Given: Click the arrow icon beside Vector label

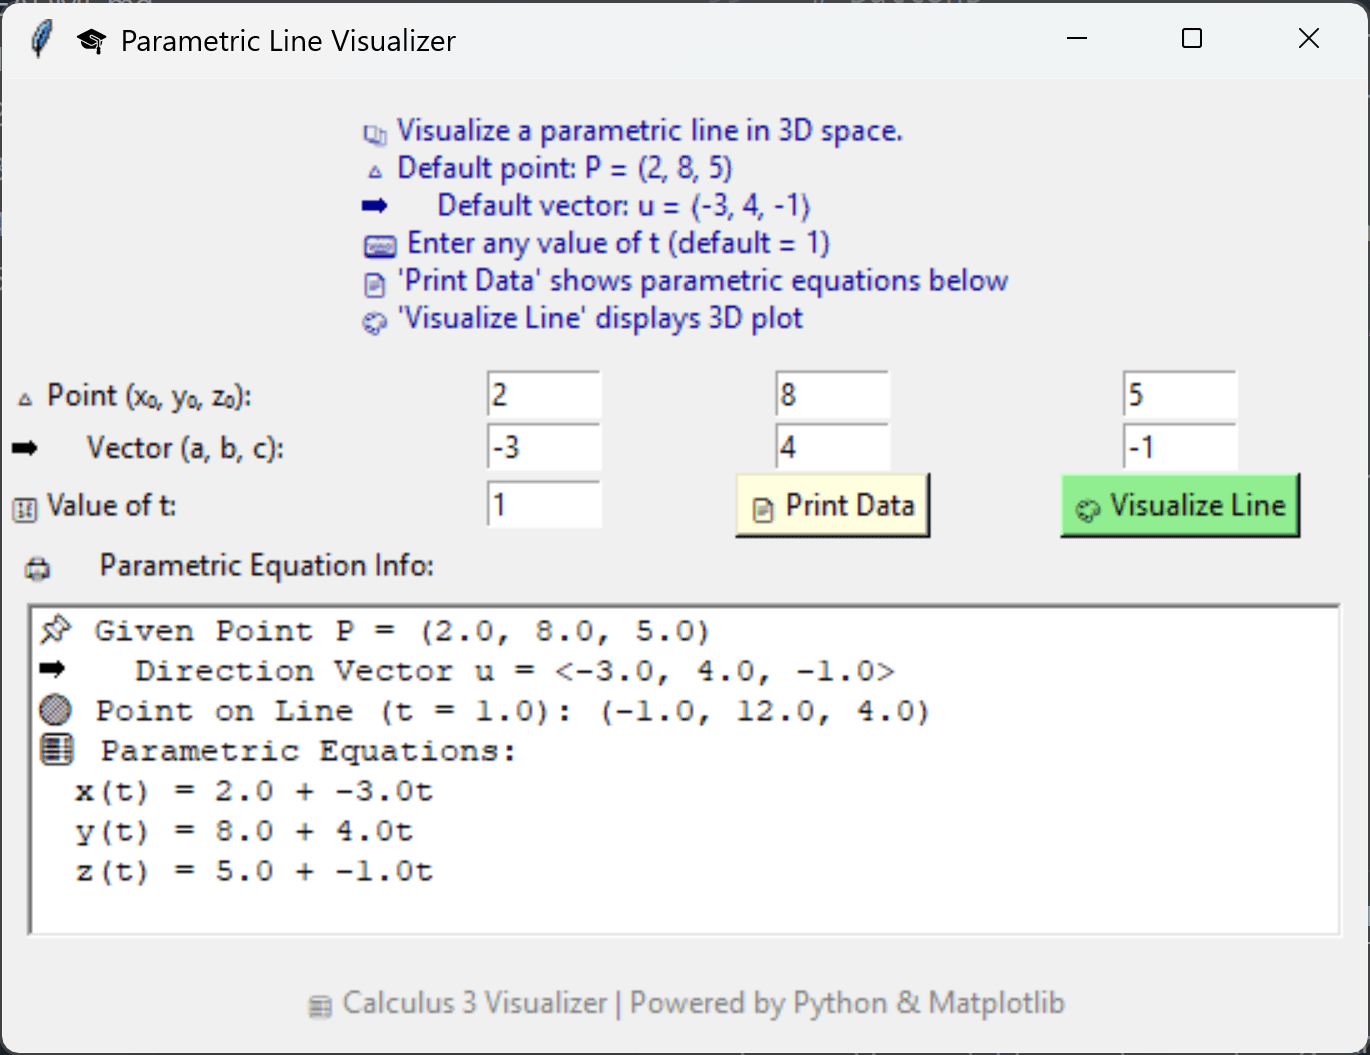Looking at the screenshot, I should point(25,449).
